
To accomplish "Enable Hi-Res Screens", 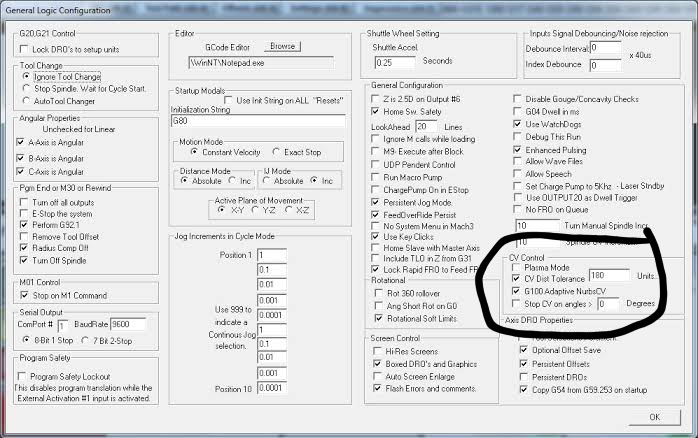I will pos(377,351).
